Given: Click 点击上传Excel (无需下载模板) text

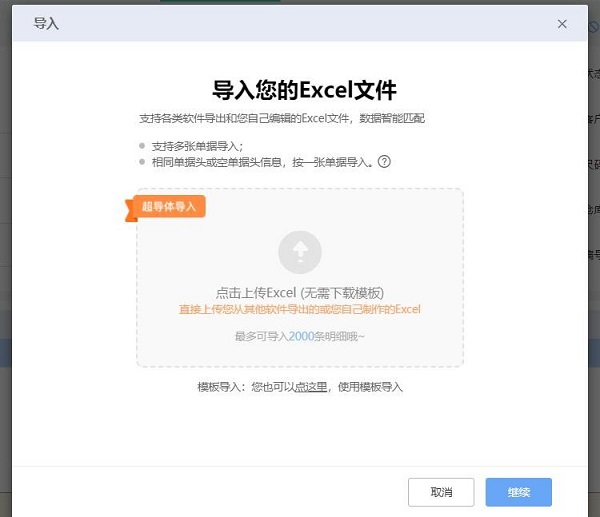Looking at the screenshot, I should click(x=300, y=293).
